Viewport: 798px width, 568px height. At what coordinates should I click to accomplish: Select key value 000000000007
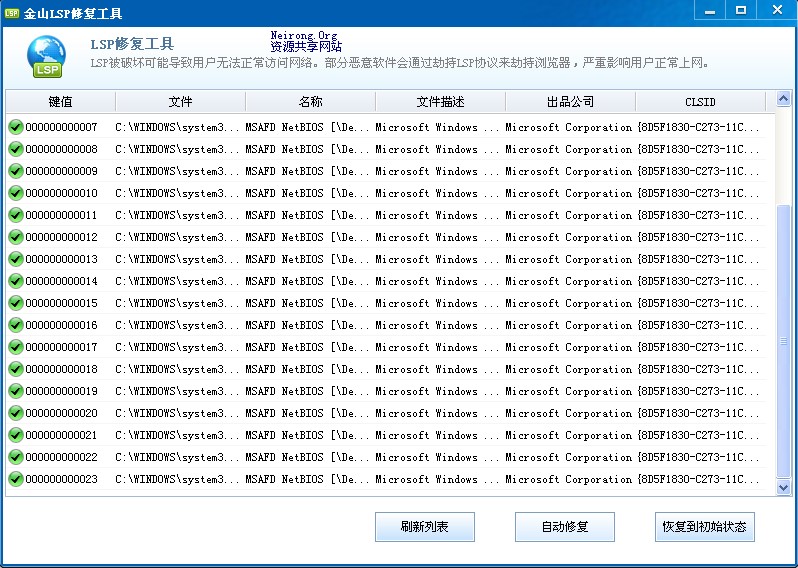[x=61, y=127]
